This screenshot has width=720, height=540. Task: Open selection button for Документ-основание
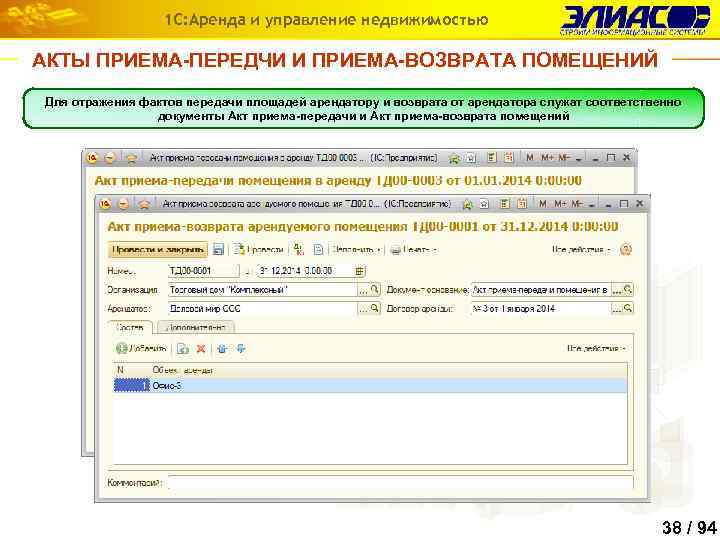click(617, 290)
